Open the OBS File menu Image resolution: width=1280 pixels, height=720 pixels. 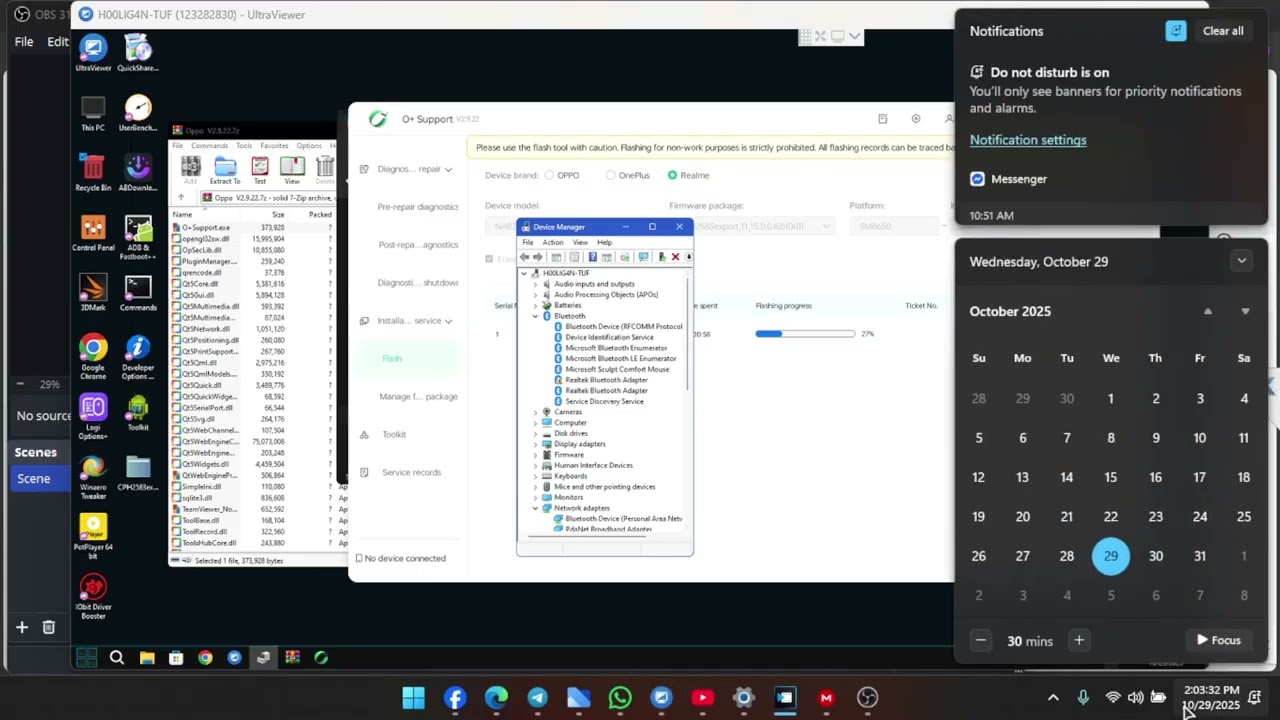pyautogui.click(x=24, y=42)
